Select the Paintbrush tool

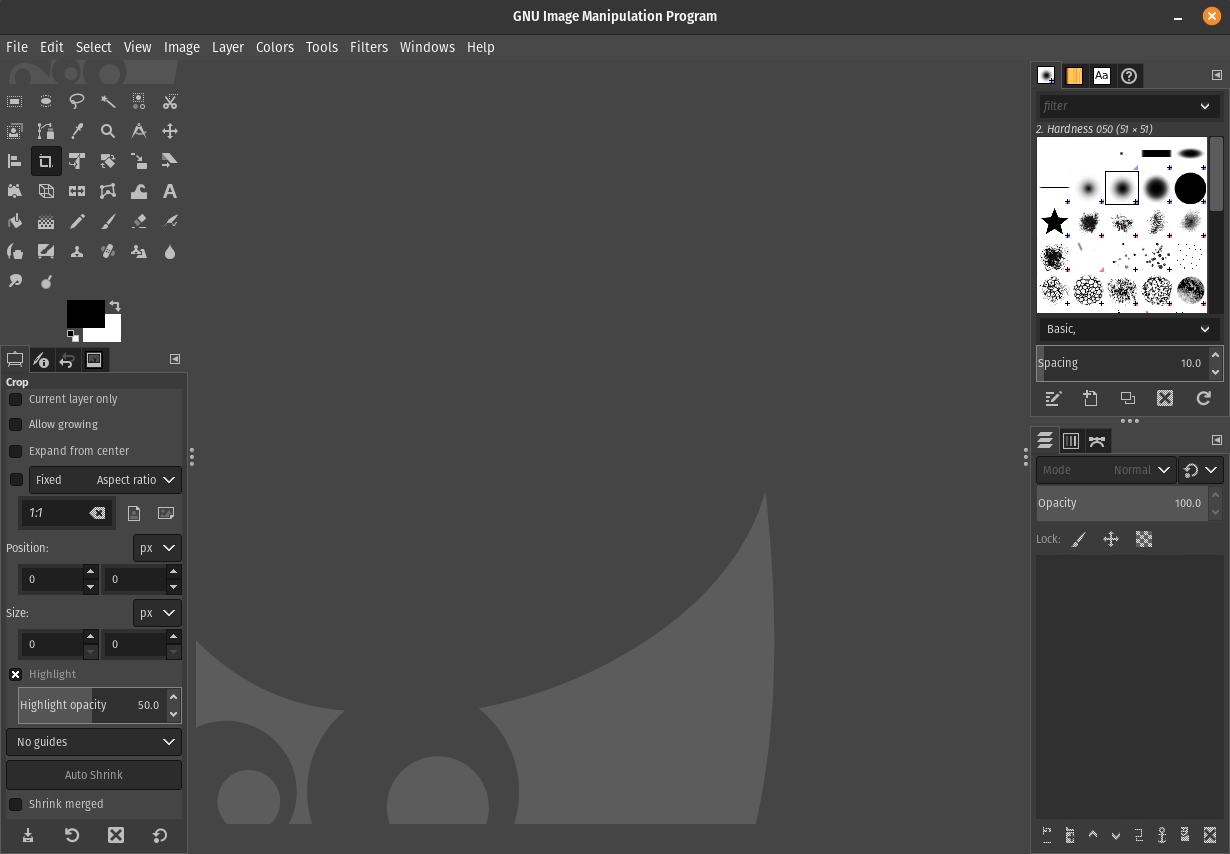pos(108,222)
